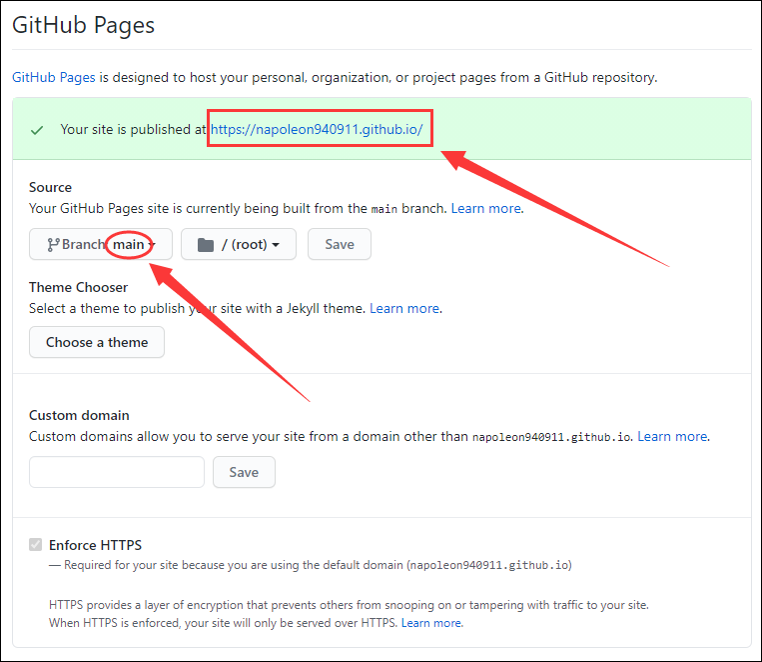Expand the Branch main dropdown caret
The width and height of the screenshot is (762, 662).
(152, 245)
